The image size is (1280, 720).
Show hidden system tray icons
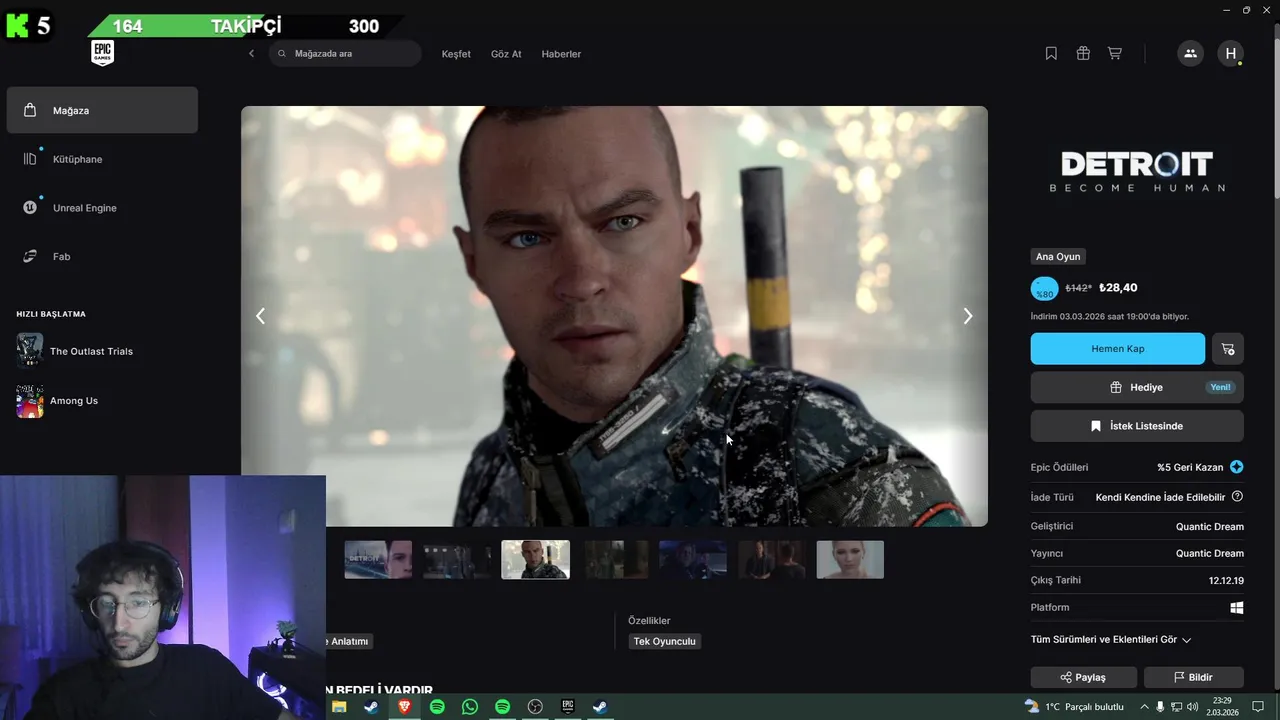click(x=1144, y=707)
